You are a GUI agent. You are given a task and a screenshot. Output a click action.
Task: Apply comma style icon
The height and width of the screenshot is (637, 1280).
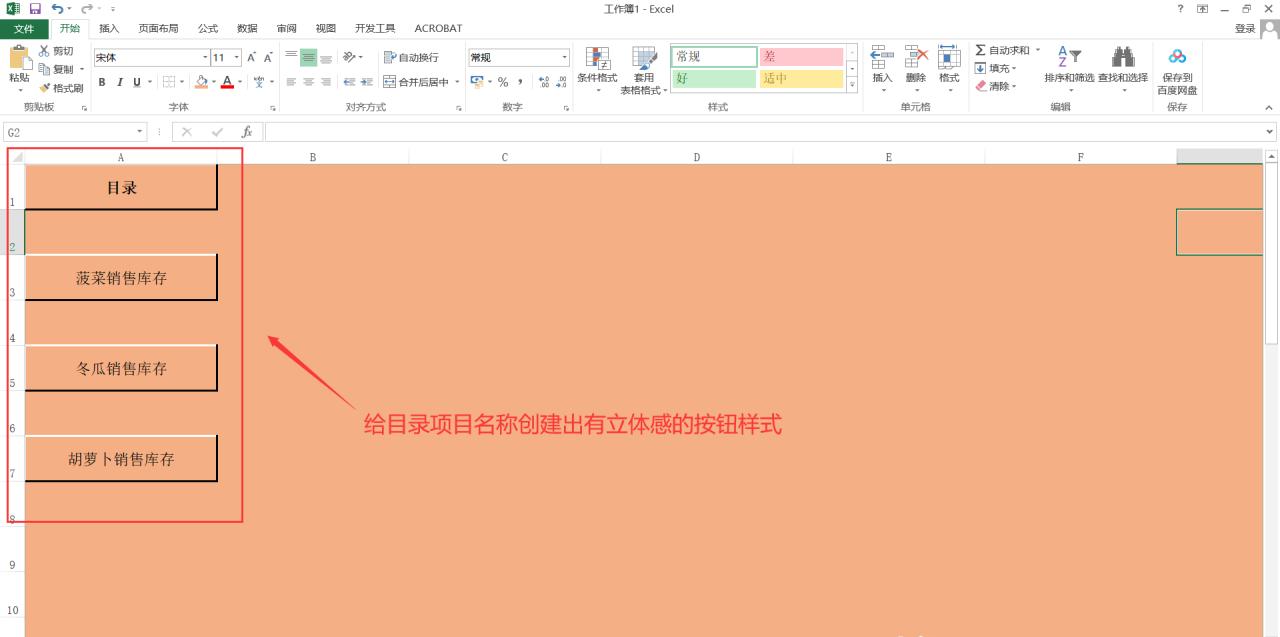pyautogui.click(x=521, y=82)
